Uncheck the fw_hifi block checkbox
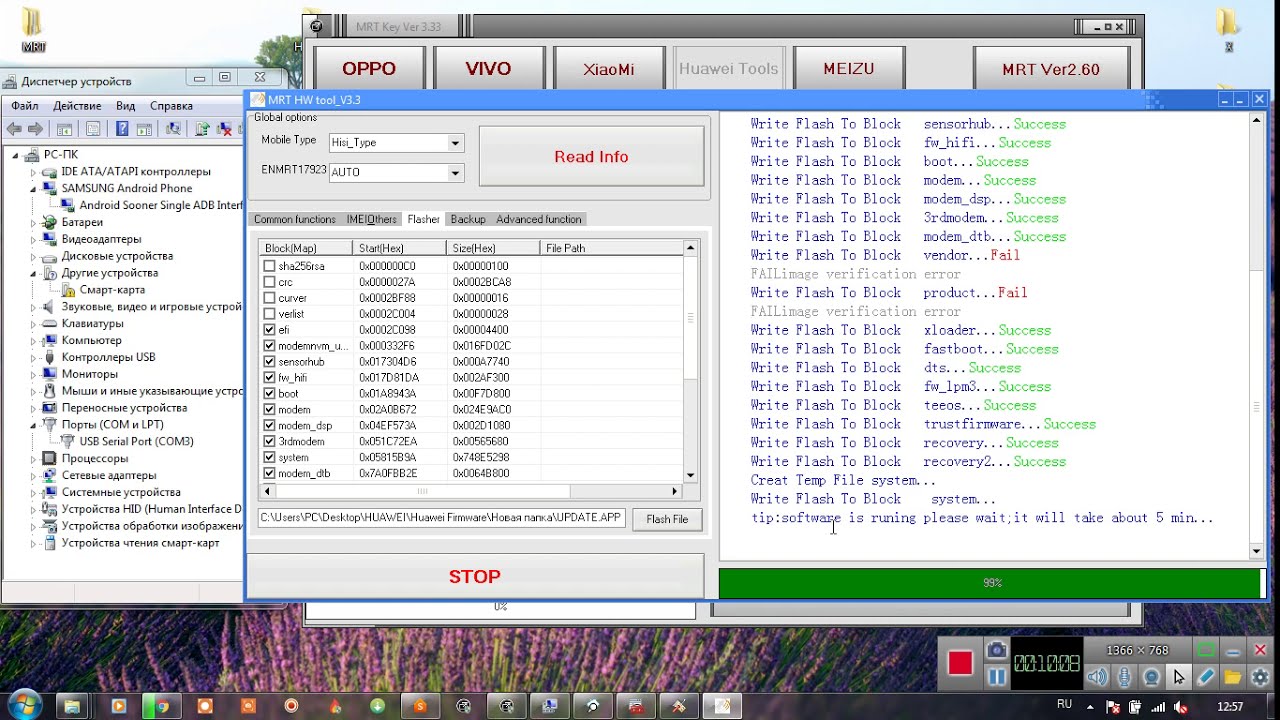The height and width of the screenshot is (720, 1280). [x=269, y=378]
